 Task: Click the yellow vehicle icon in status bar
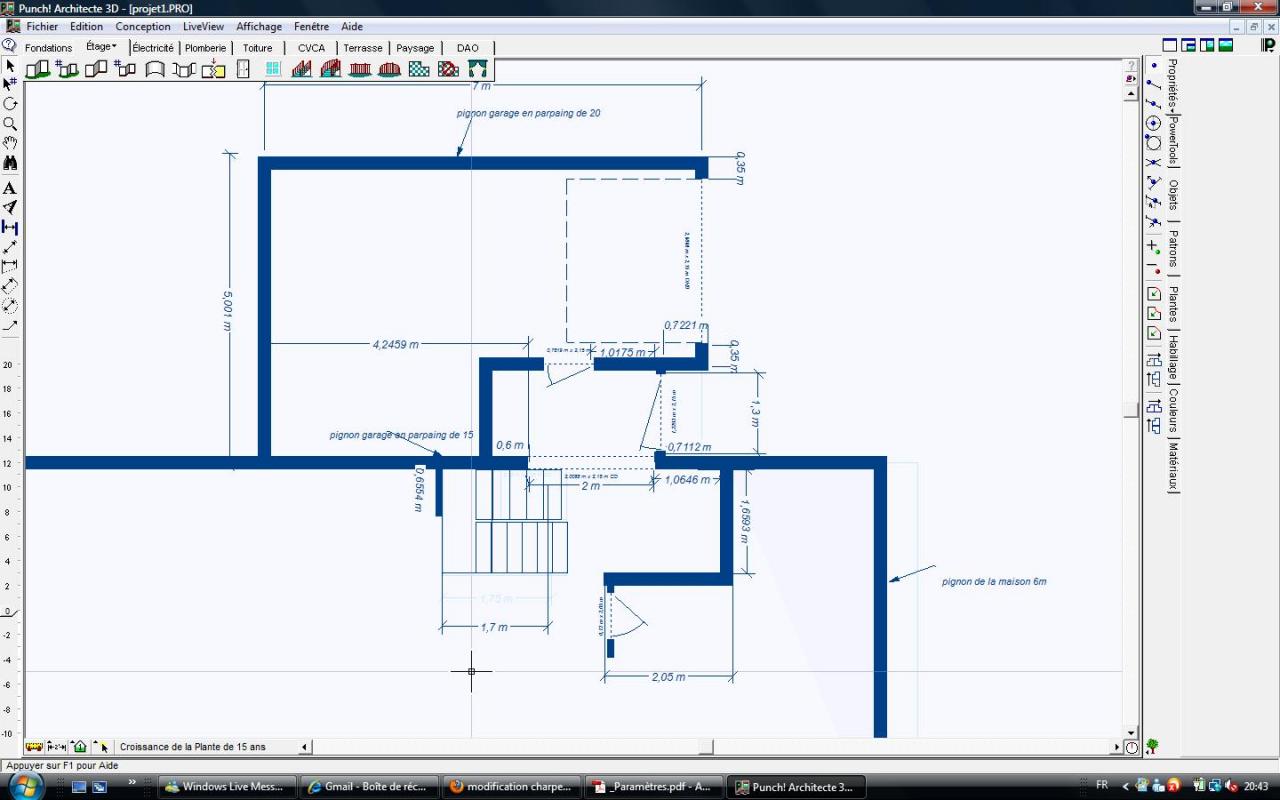(34, 746)
